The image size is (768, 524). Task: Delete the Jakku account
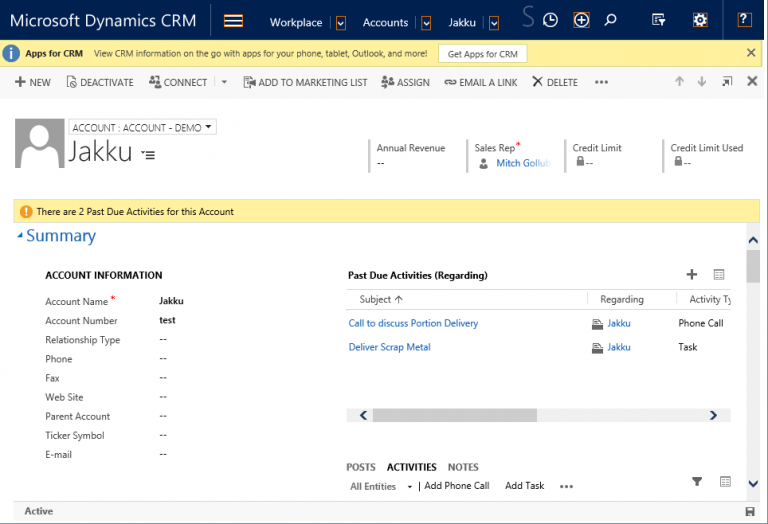555,82
